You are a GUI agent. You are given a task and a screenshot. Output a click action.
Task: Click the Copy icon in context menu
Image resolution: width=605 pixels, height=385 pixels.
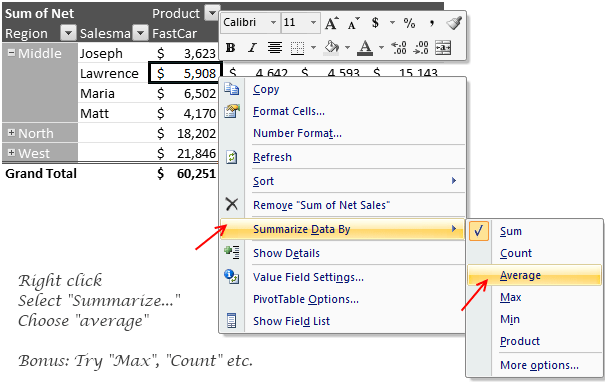click(x=232, y=89)
